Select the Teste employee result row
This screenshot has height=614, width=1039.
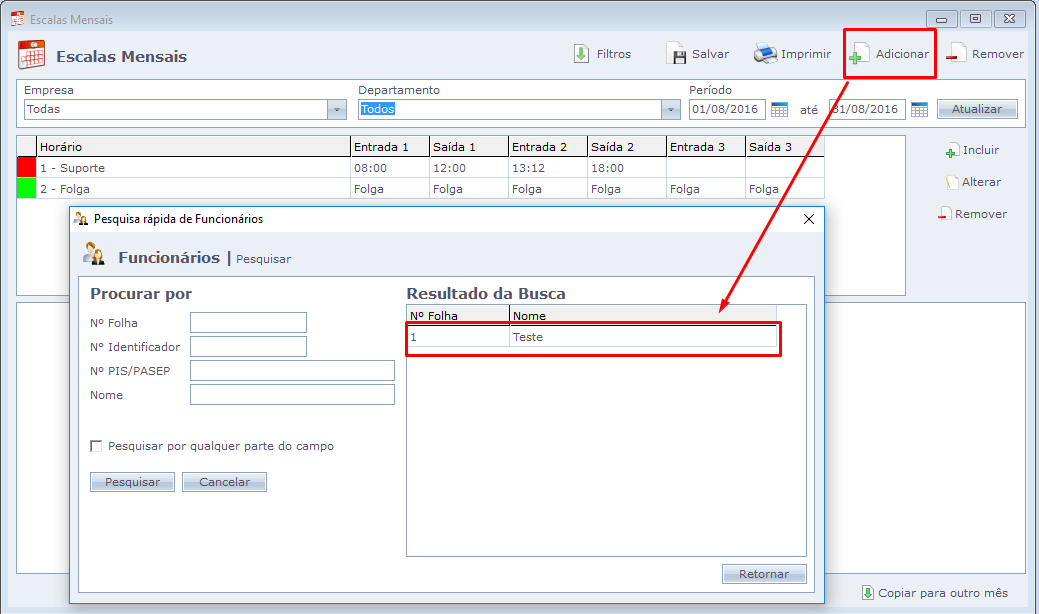(x=592, y=338)
